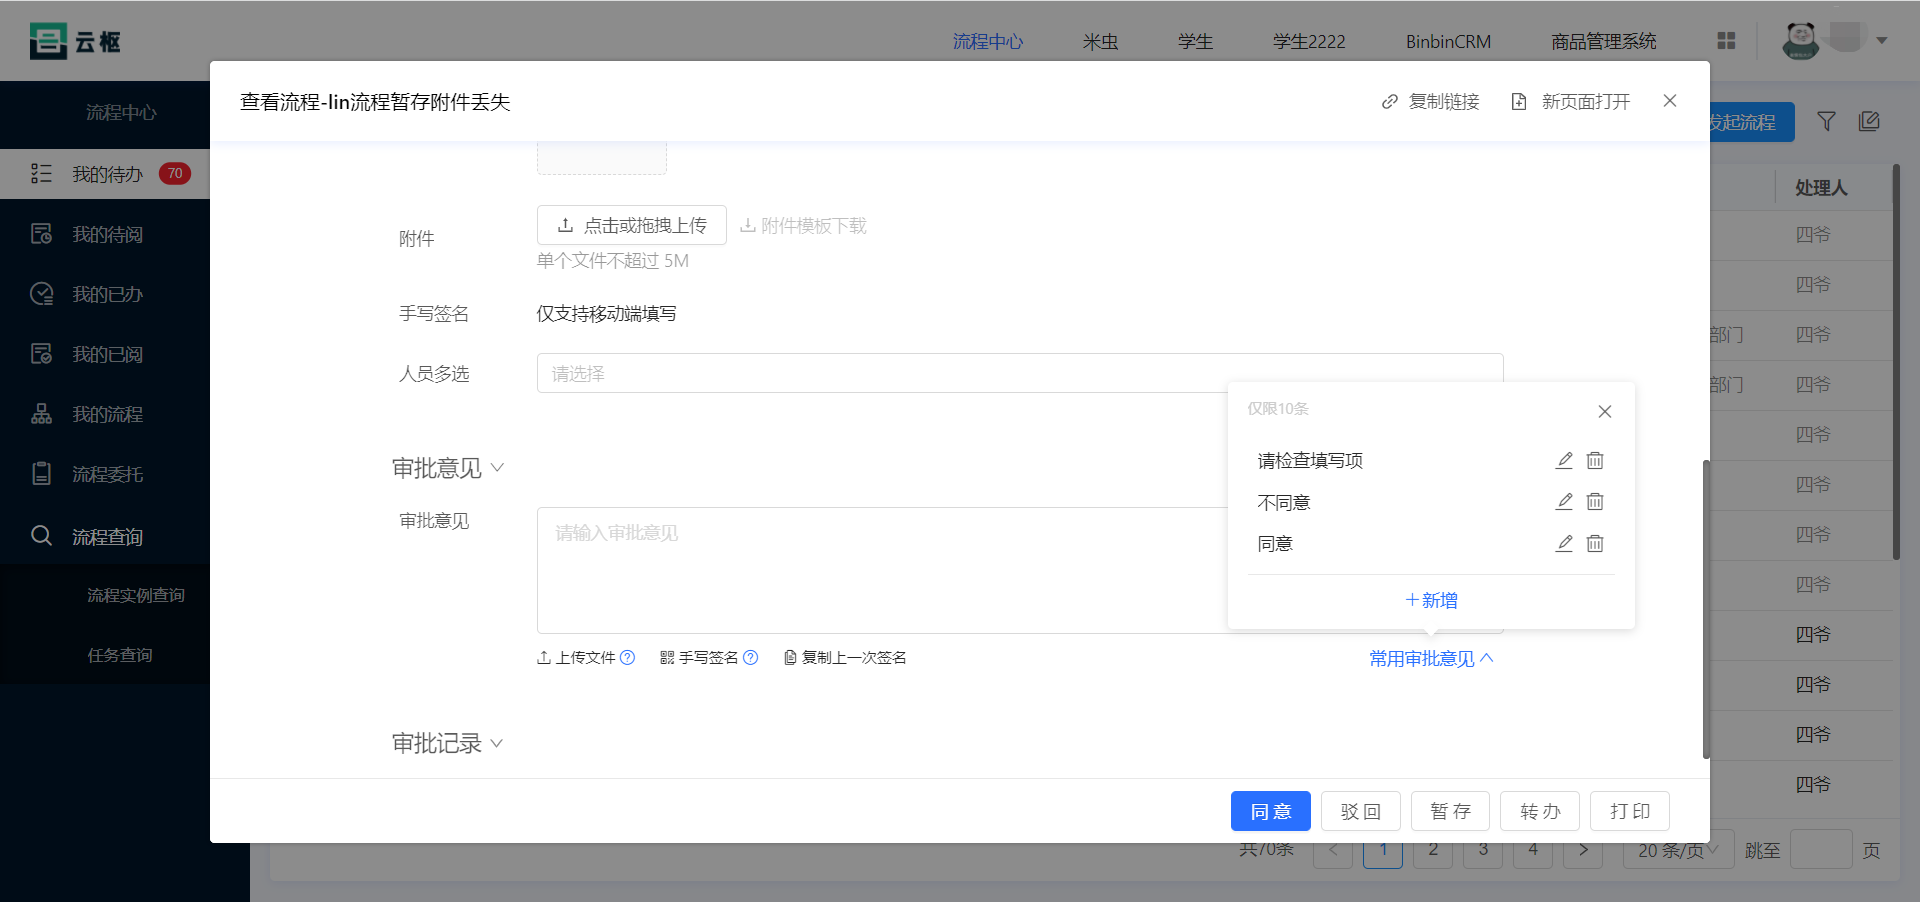1920x902 pixels.
Task: Go to page 2 in pagination
Action: pyautogui.click(x=1433, y=850)
